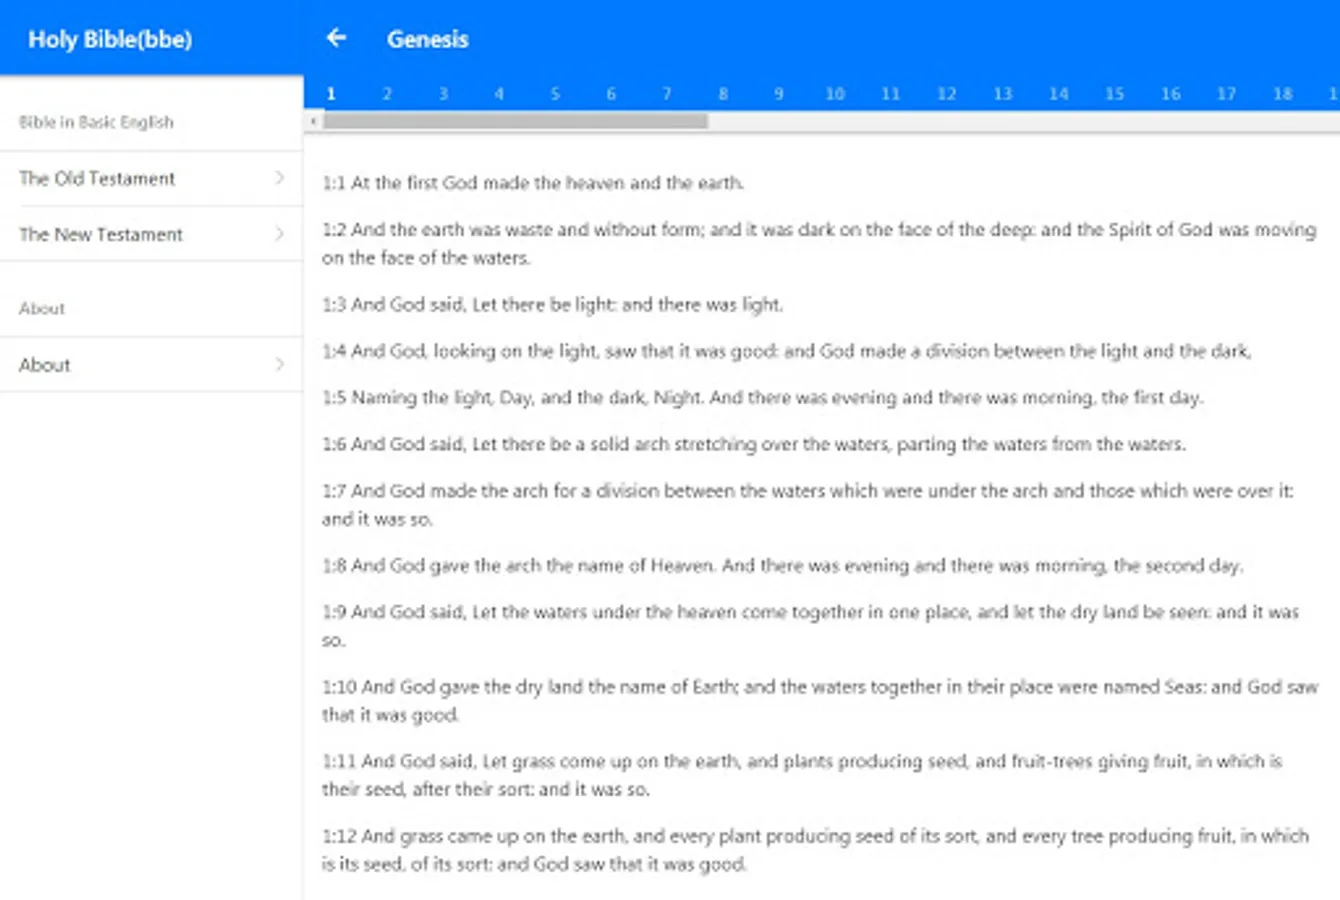Open Genesis chapter 7
The image size is (1340, 900).
[x=667, y=94]
